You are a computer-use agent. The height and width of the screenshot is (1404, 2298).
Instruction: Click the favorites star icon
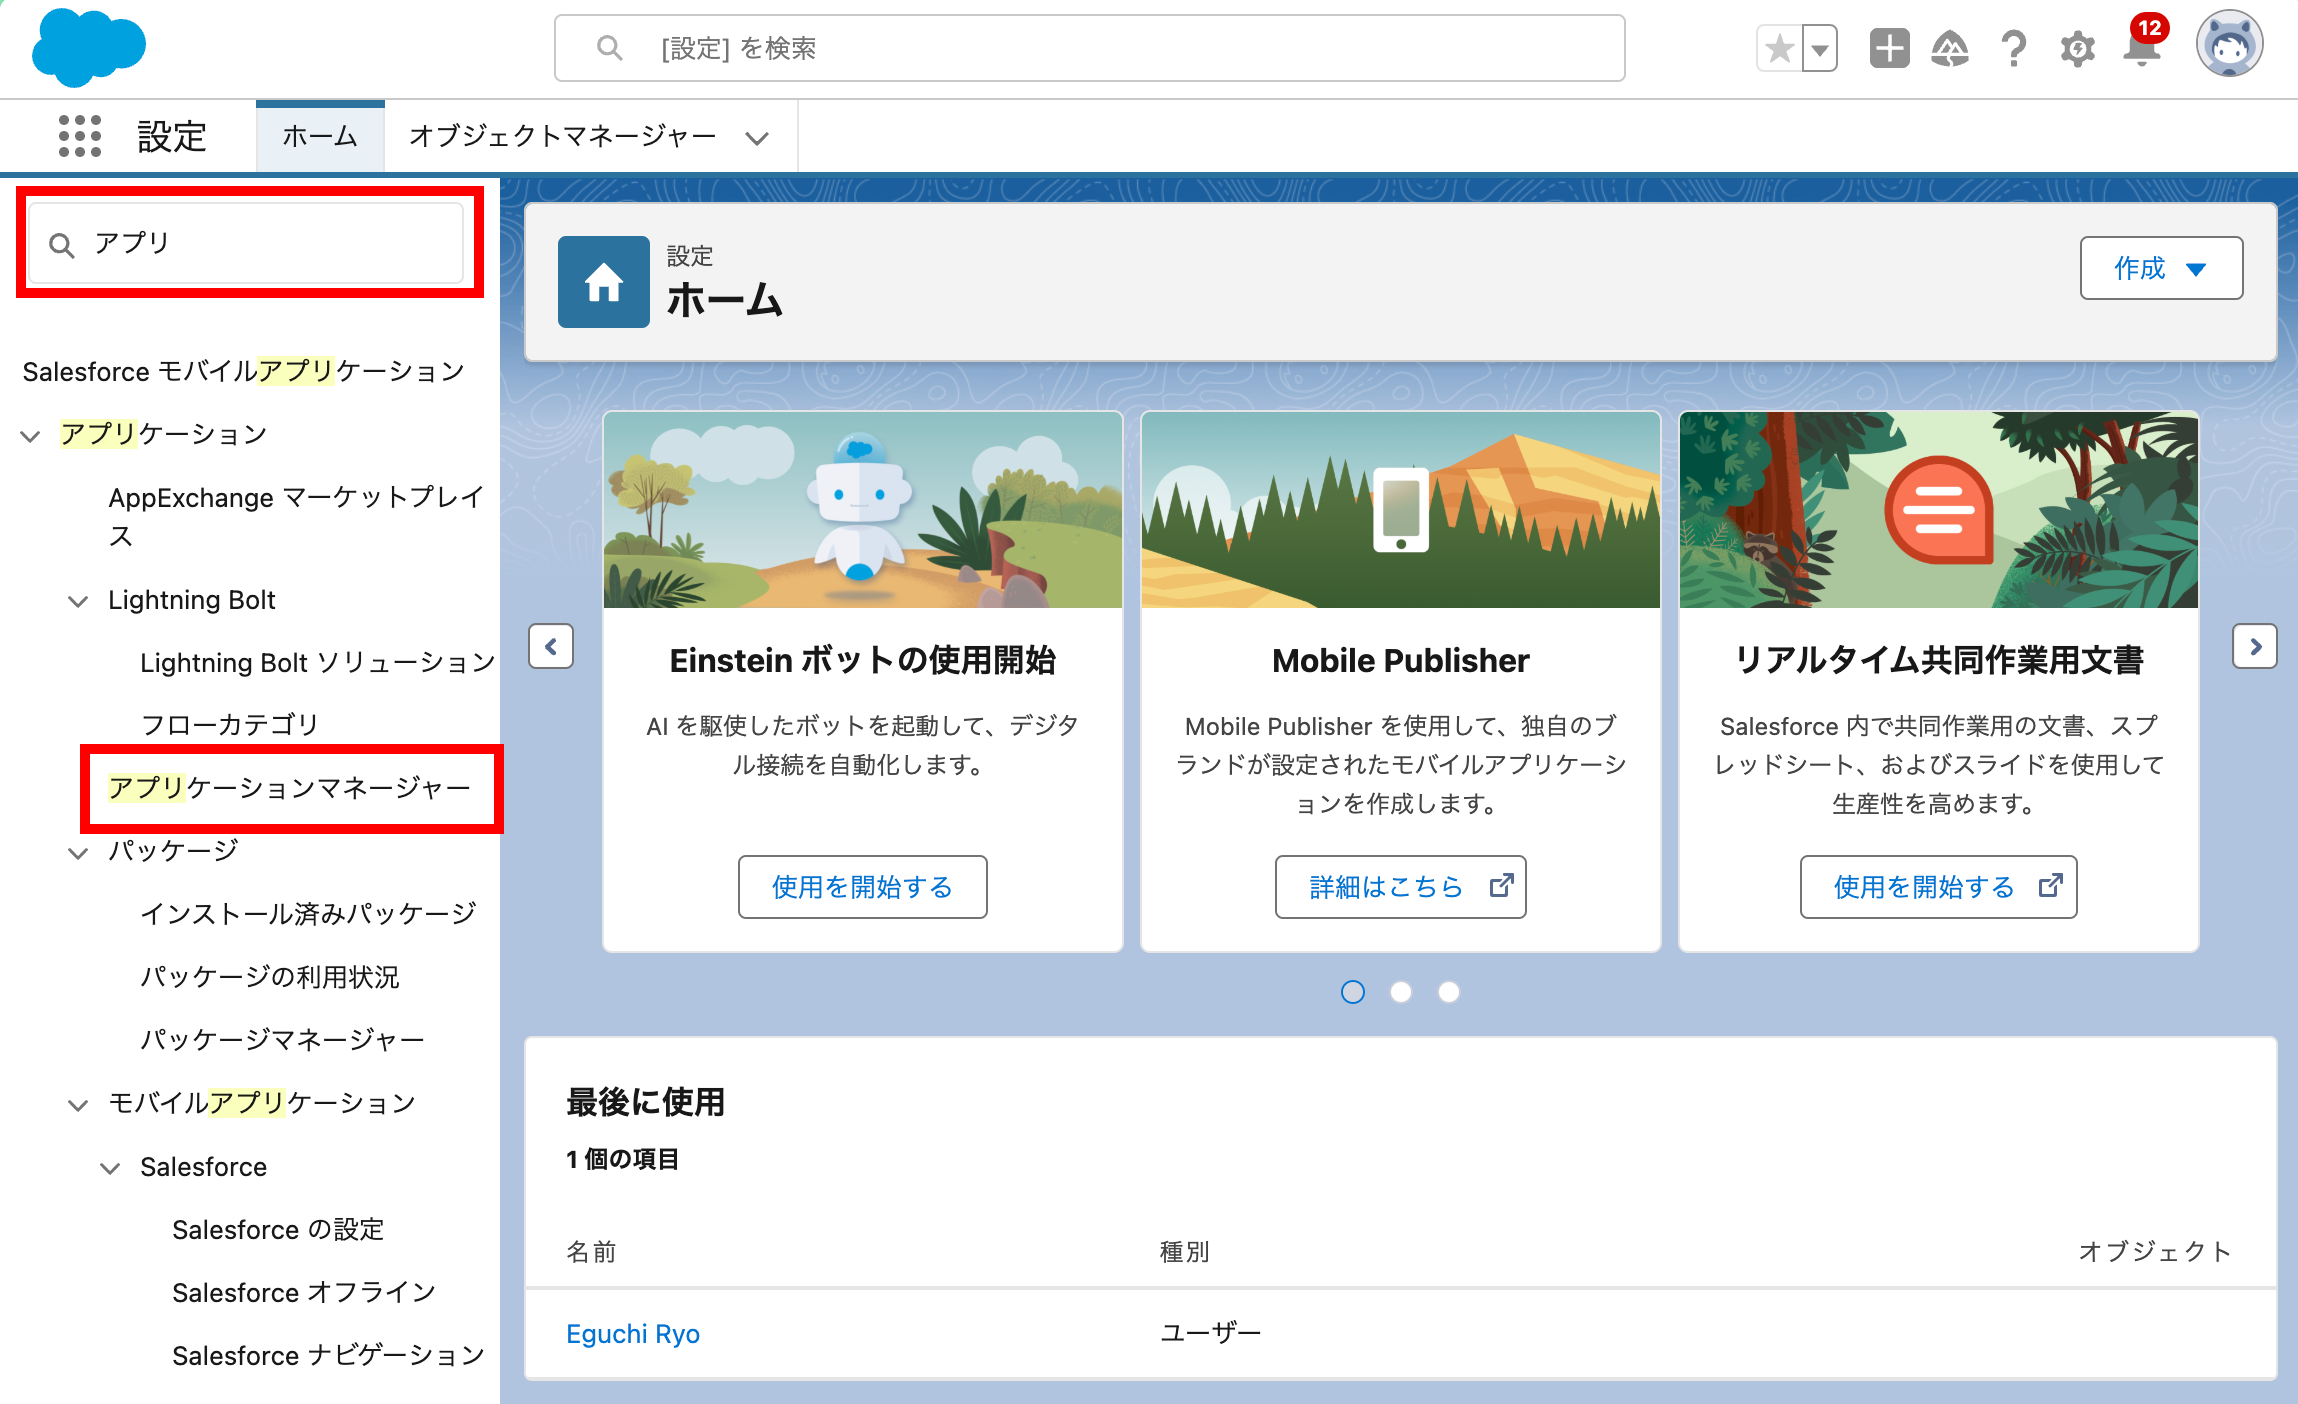coord(1779,48)
